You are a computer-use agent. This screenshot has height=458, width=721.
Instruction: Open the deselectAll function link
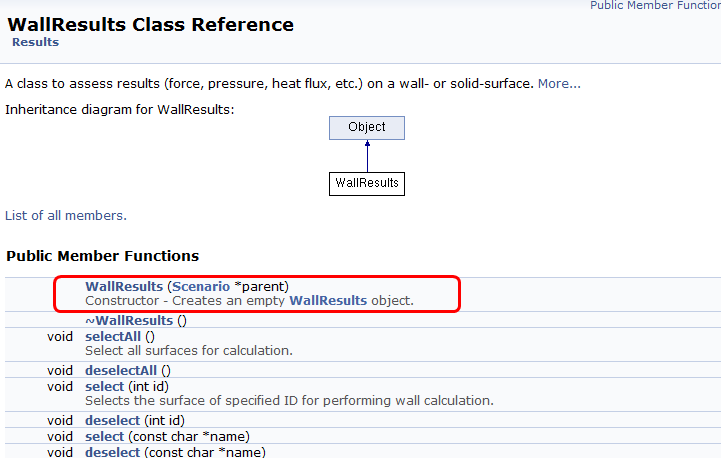121,370
